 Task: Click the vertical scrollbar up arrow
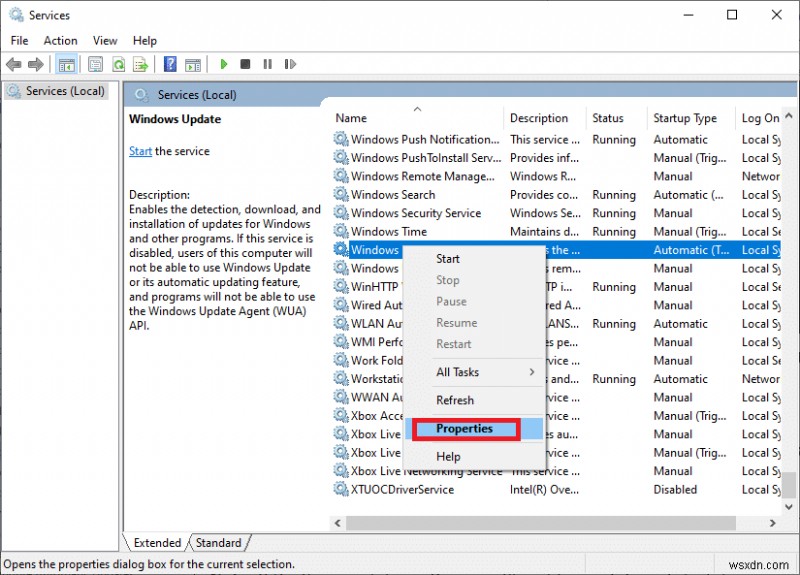(789, 116)
